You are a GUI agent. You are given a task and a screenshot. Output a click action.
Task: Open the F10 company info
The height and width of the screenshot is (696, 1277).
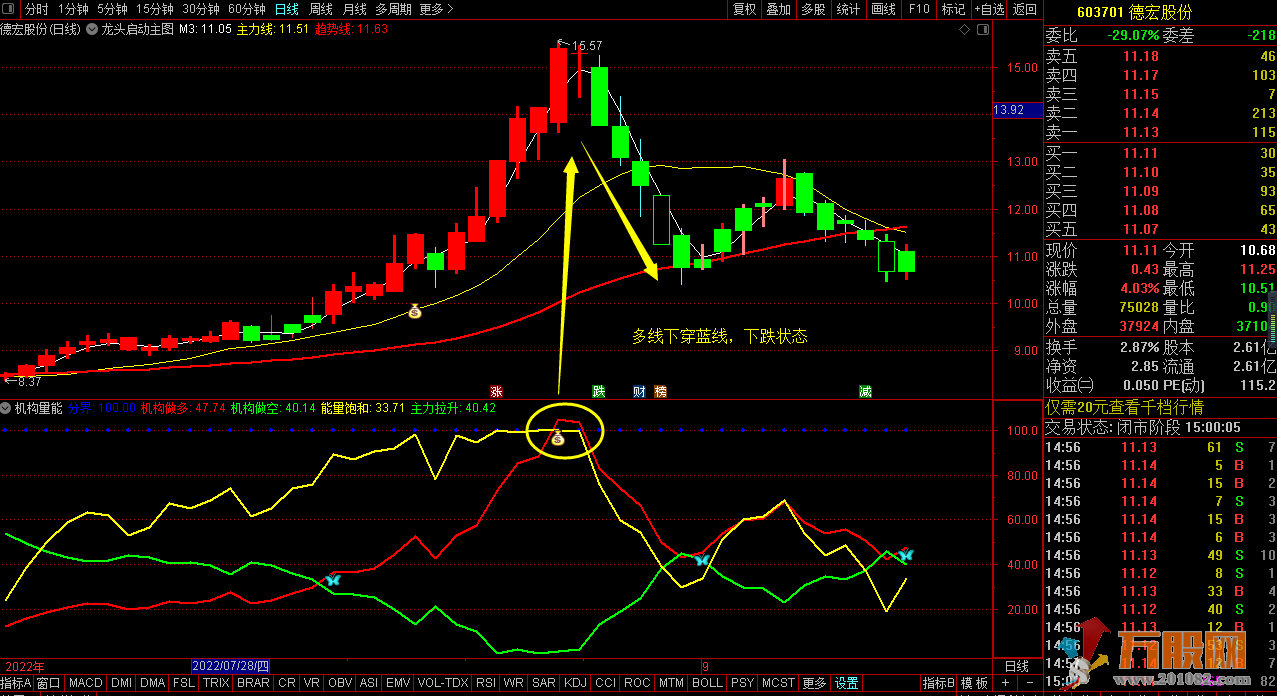919,9
